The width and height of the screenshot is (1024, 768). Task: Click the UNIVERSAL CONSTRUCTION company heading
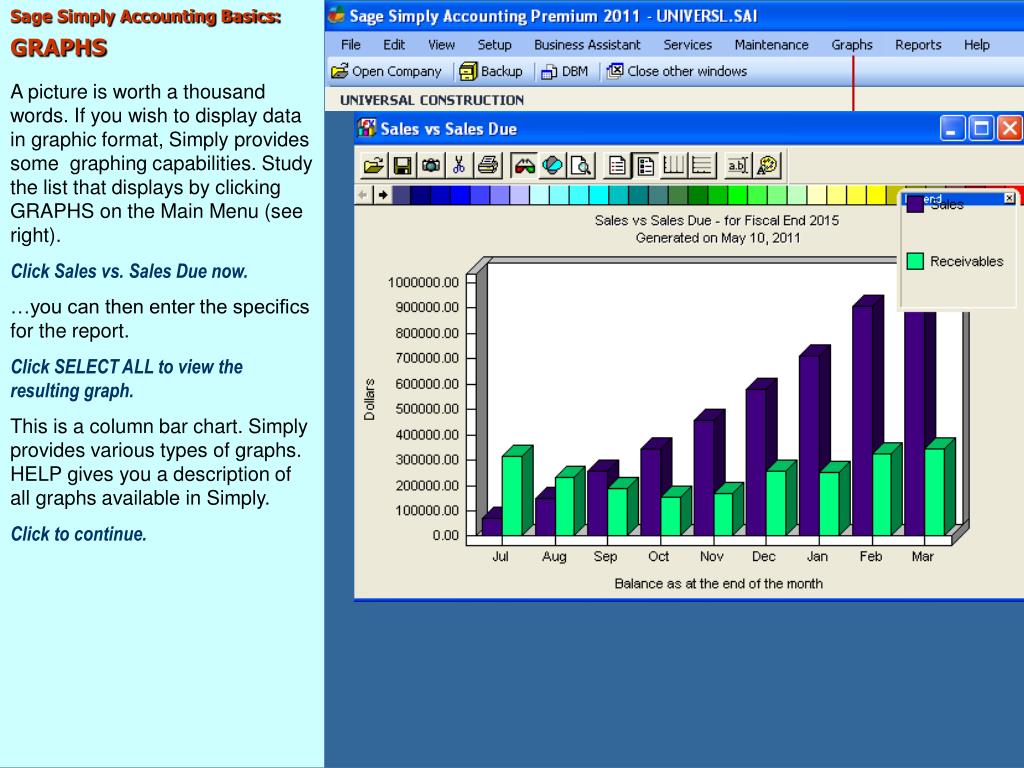click(x=432, y=100)
